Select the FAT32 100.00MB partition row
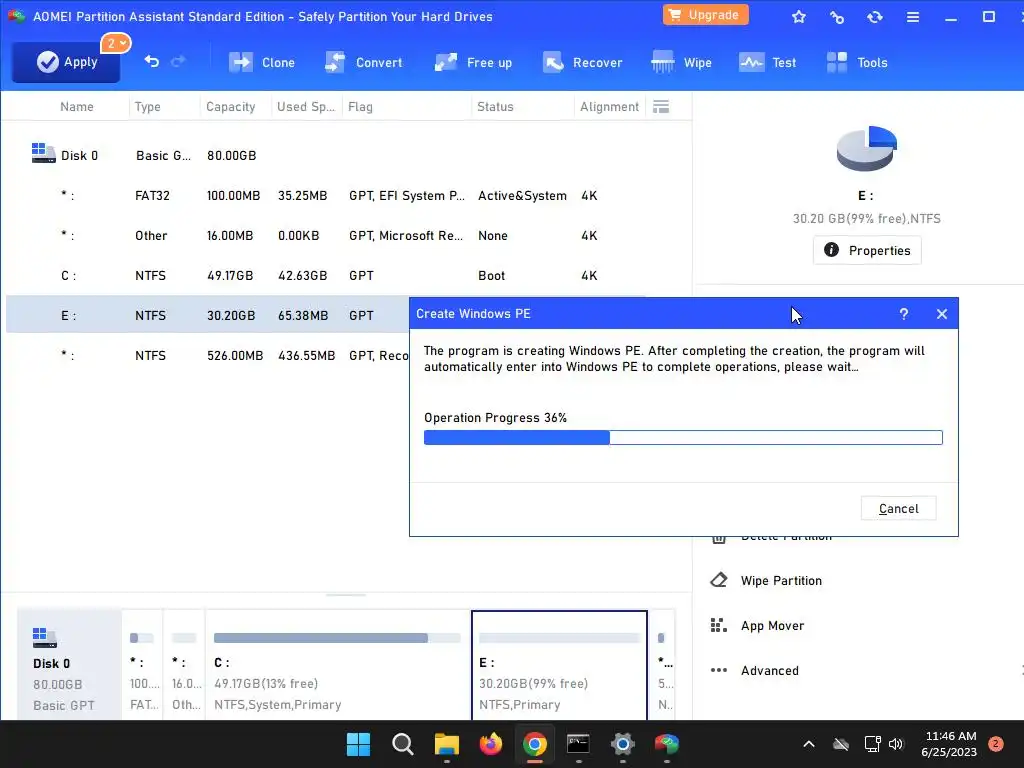This screenshot has width=1024, height=768. coord(327,196)
